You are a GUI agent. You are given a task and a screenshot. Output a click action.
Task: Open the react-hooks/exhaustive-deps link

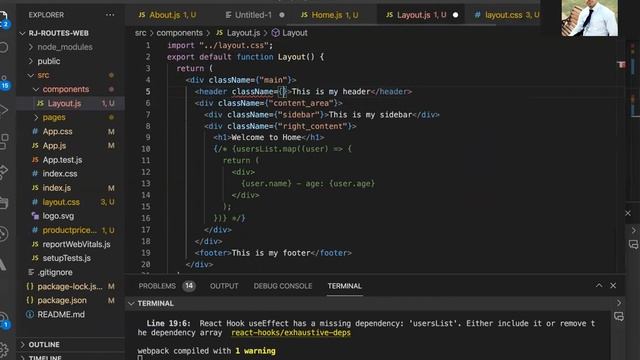coord(291,333)
